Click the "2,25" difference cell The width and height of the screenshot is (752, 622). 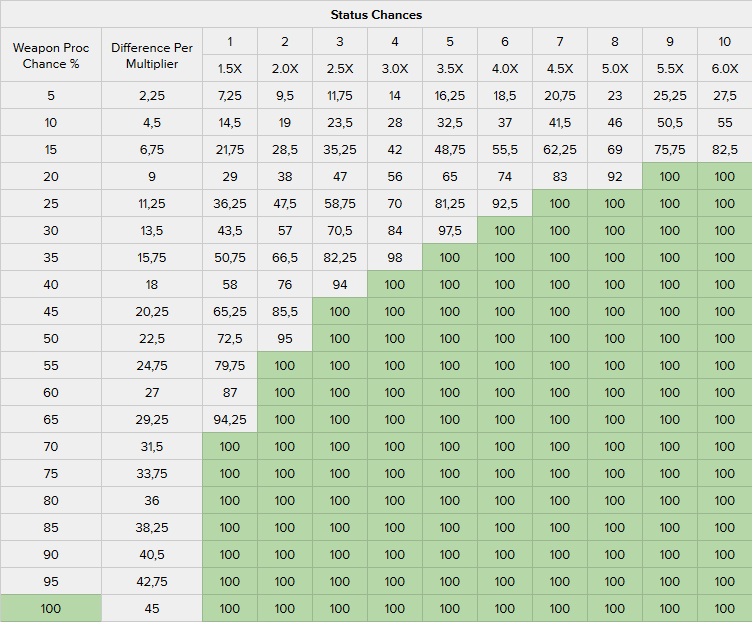[152, 96]
